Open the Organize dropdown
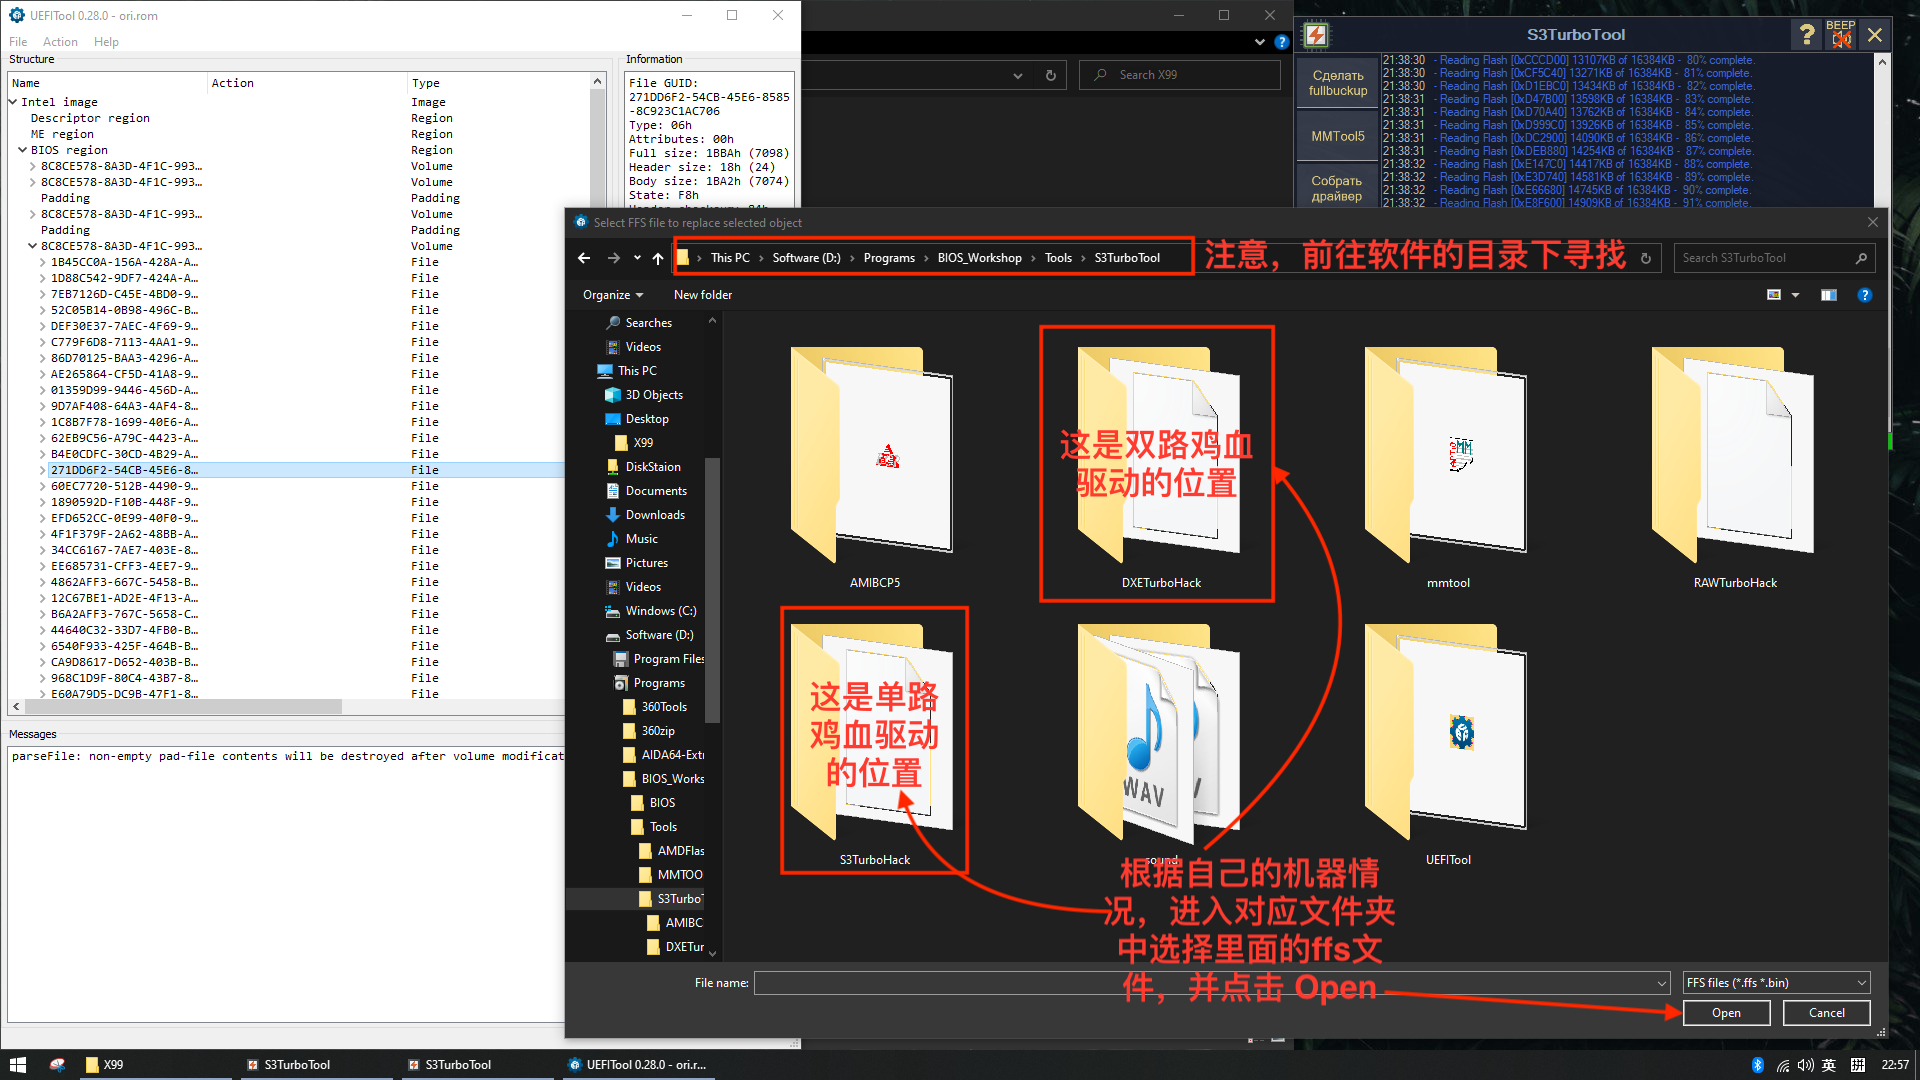The height and width of the screenshot is (1080, 1920). pyautogui.click(x=613, y=295)
